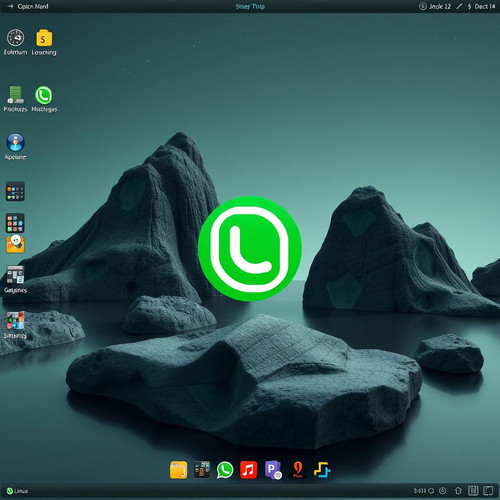500x500 pixels.
Task: Click the Jnde 22 indicator in top bar
Action: (x=440, y=6)
